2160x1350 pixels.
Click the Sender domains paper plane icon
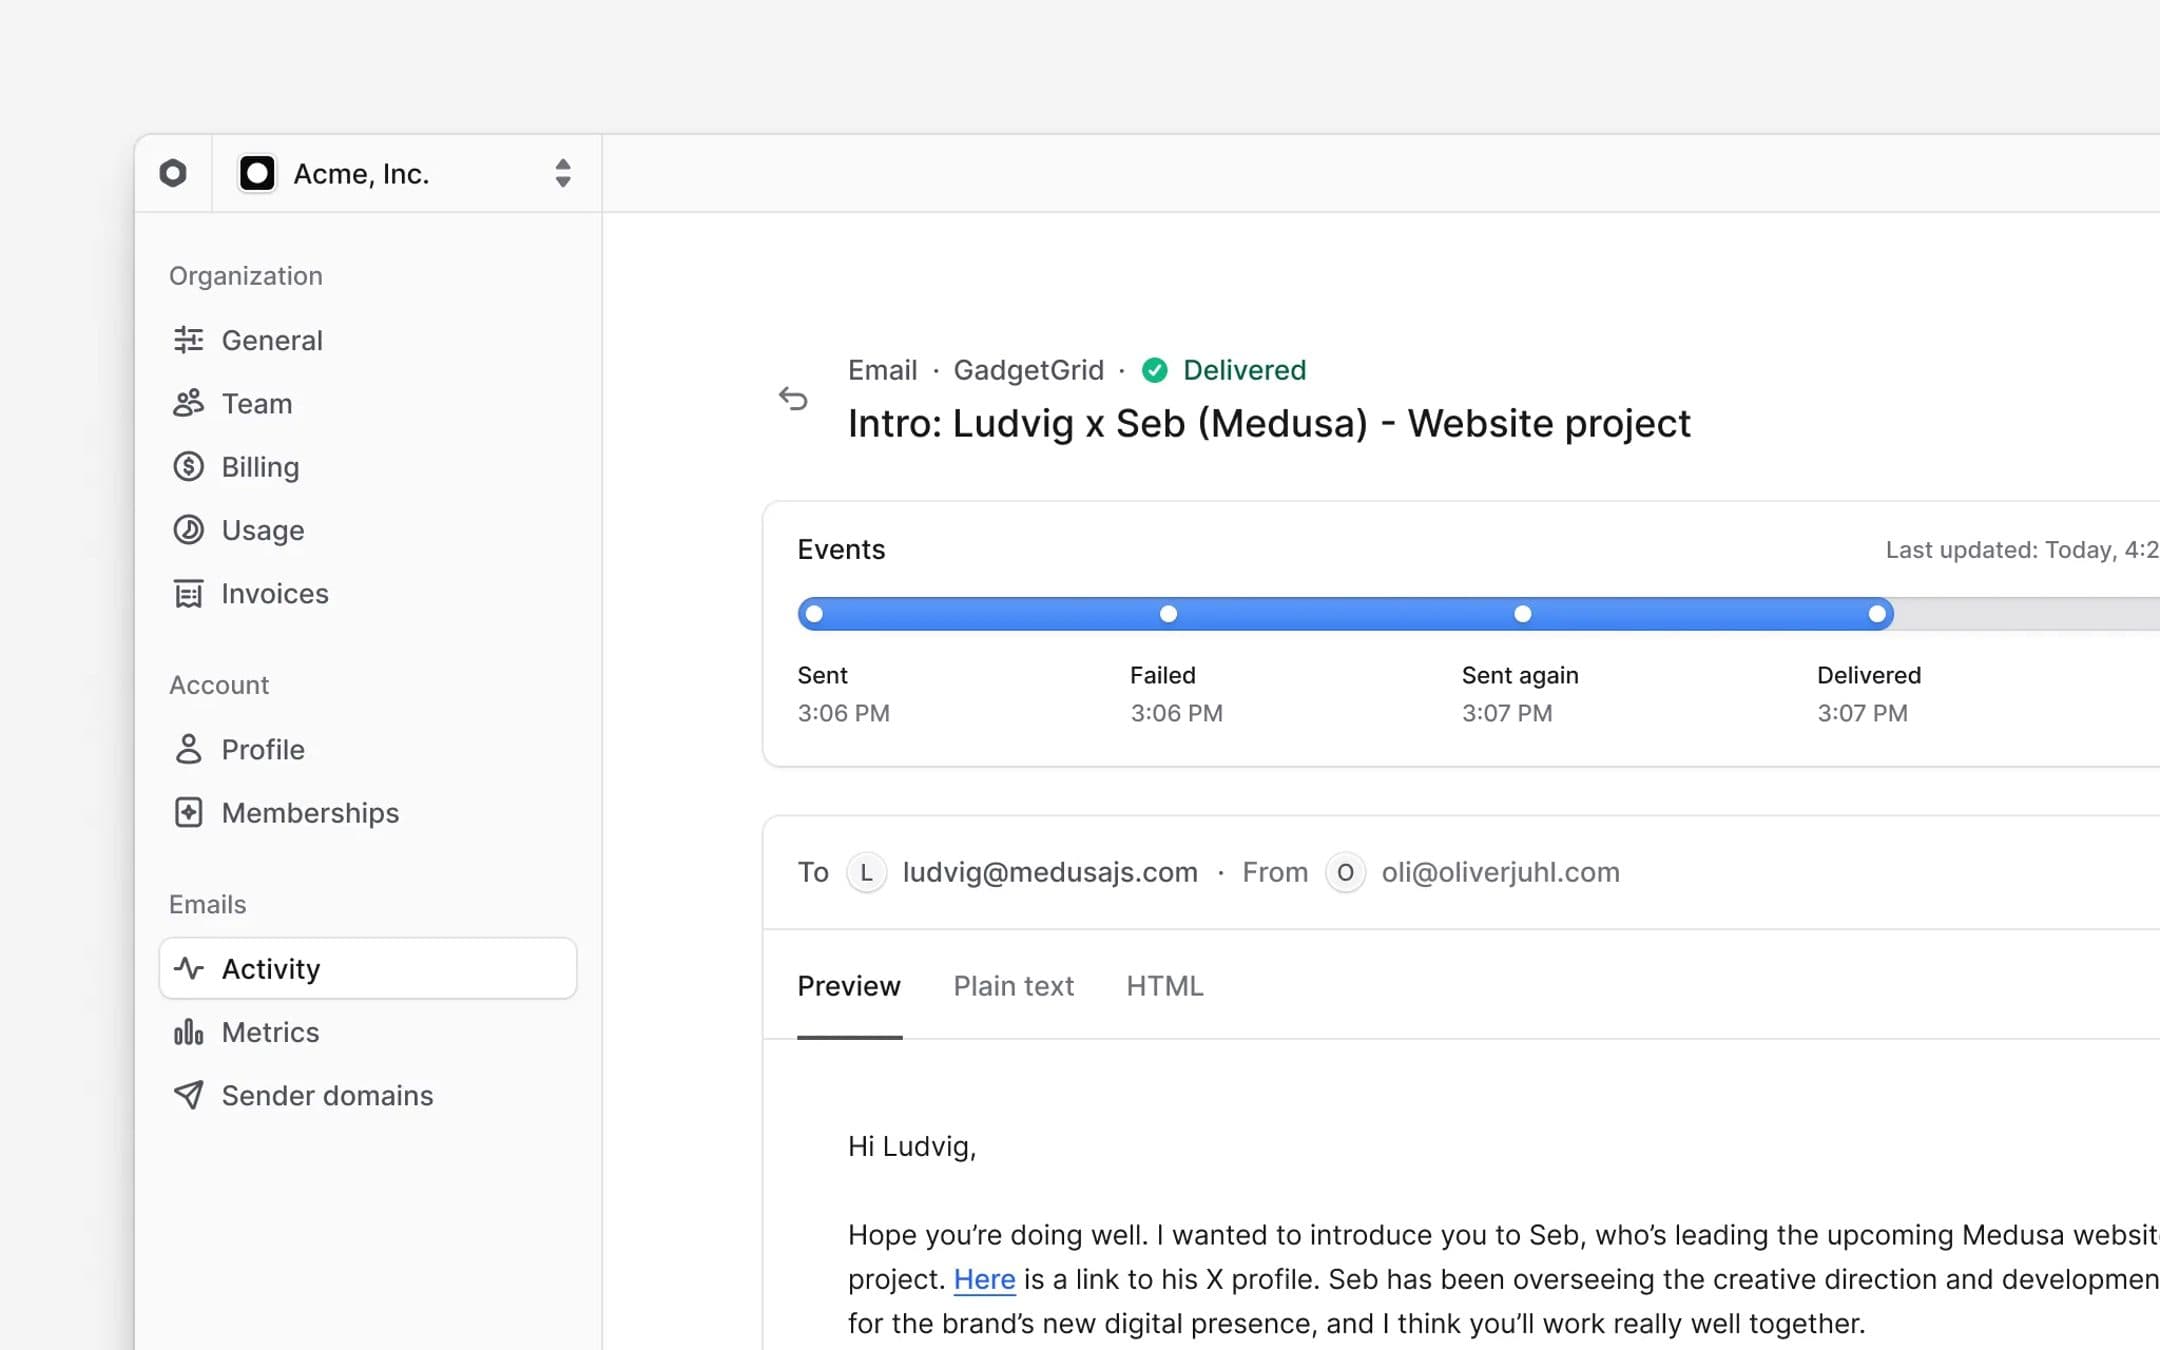[x=188, y=1095]
